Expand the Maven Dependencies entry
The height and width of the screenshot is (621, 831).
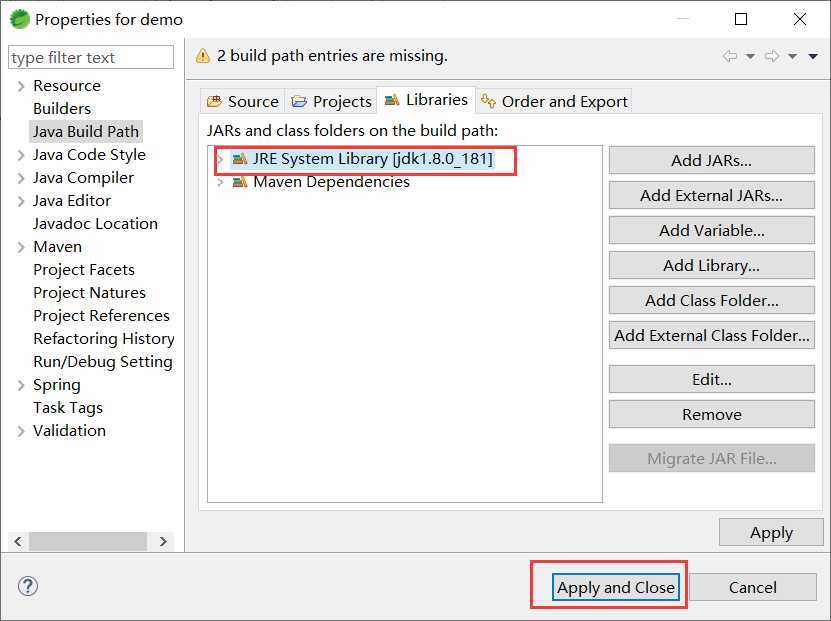coord(220,182)
